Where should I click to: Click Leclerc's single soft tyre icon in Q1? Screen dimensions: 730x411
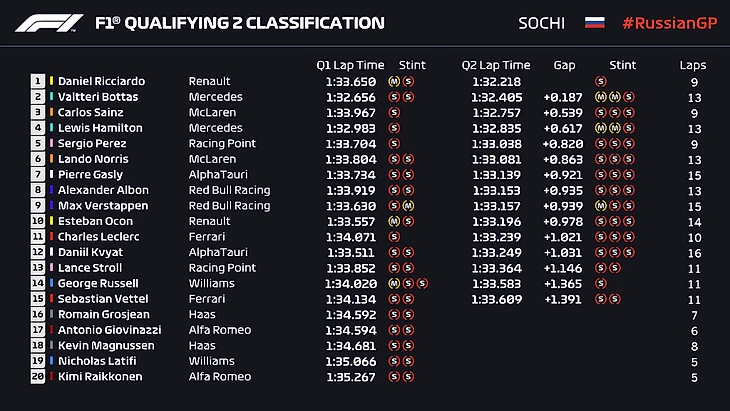coord(395,237)
